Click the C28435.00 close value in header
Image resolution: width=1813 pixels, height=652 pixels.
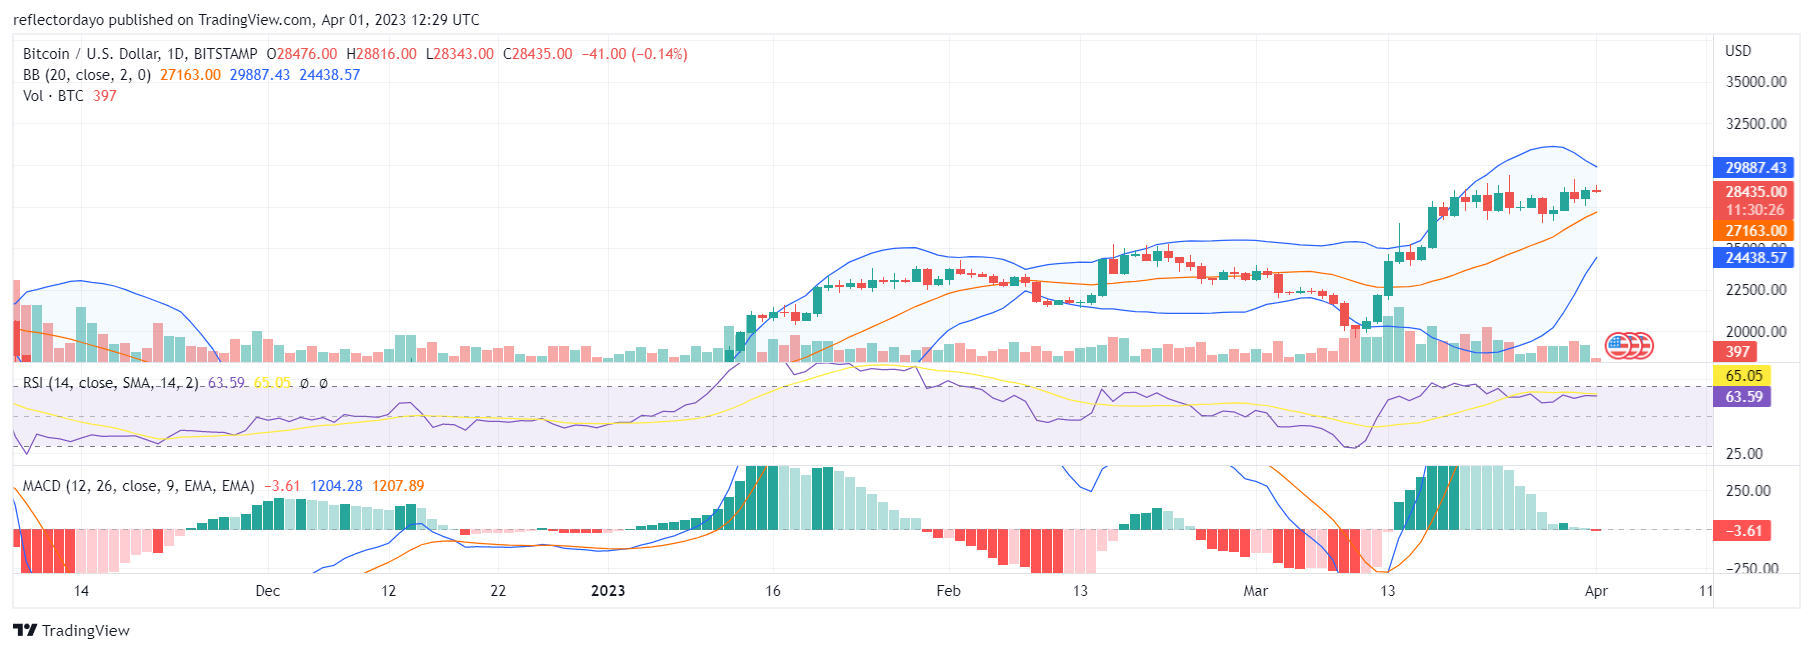pos(538,54)
